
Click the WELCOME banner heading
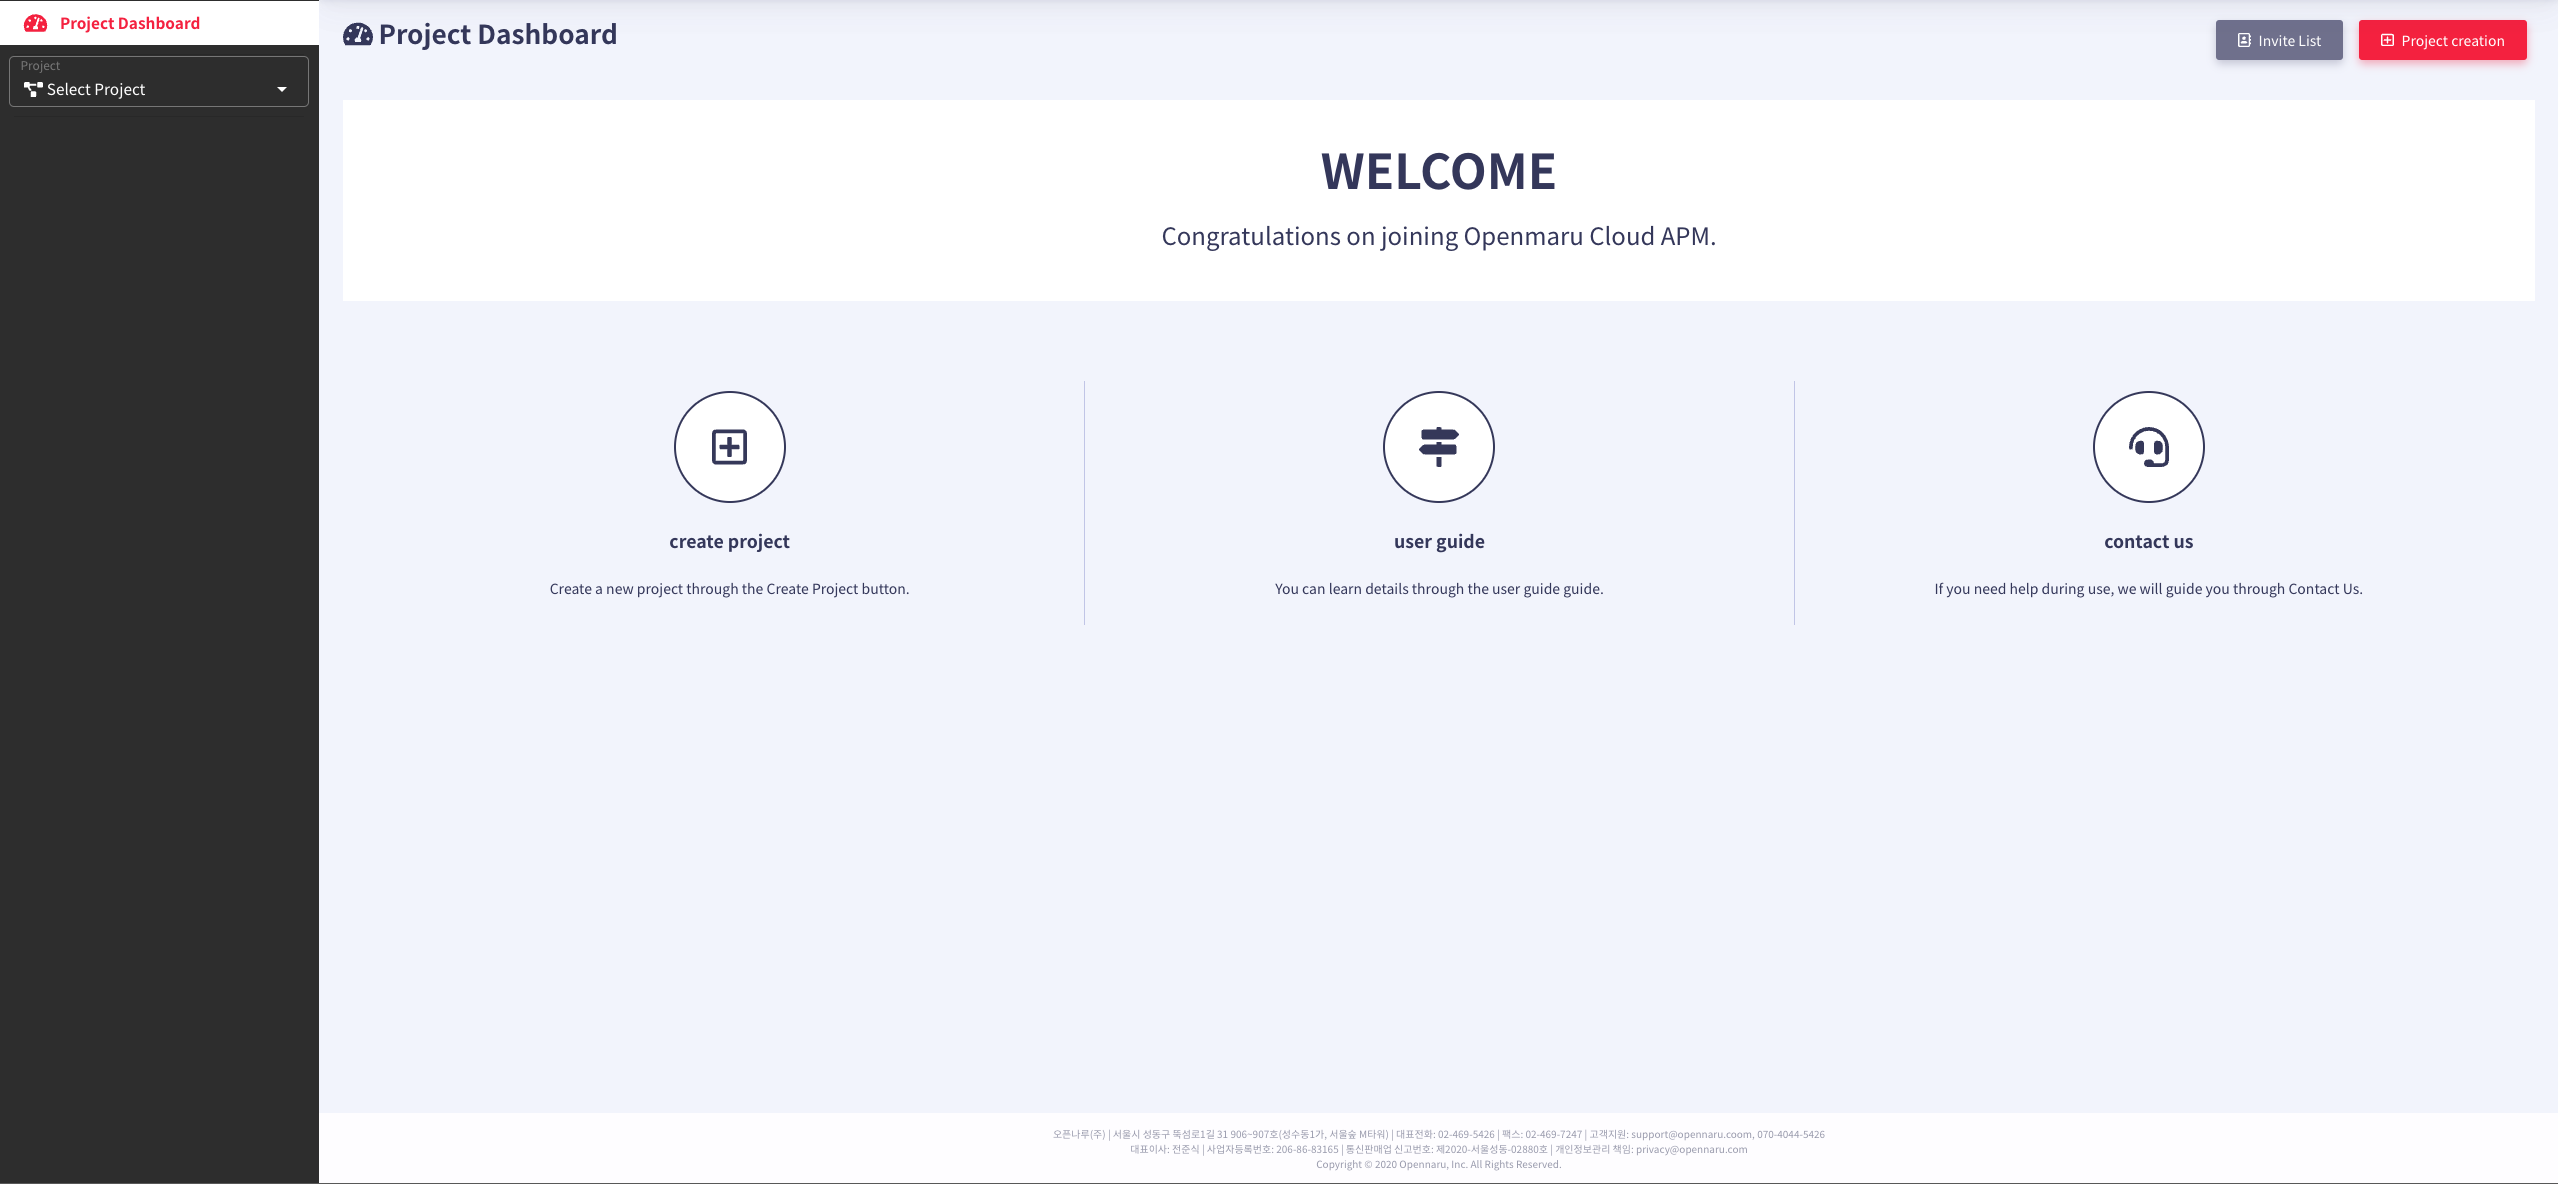click(1438, 171)
